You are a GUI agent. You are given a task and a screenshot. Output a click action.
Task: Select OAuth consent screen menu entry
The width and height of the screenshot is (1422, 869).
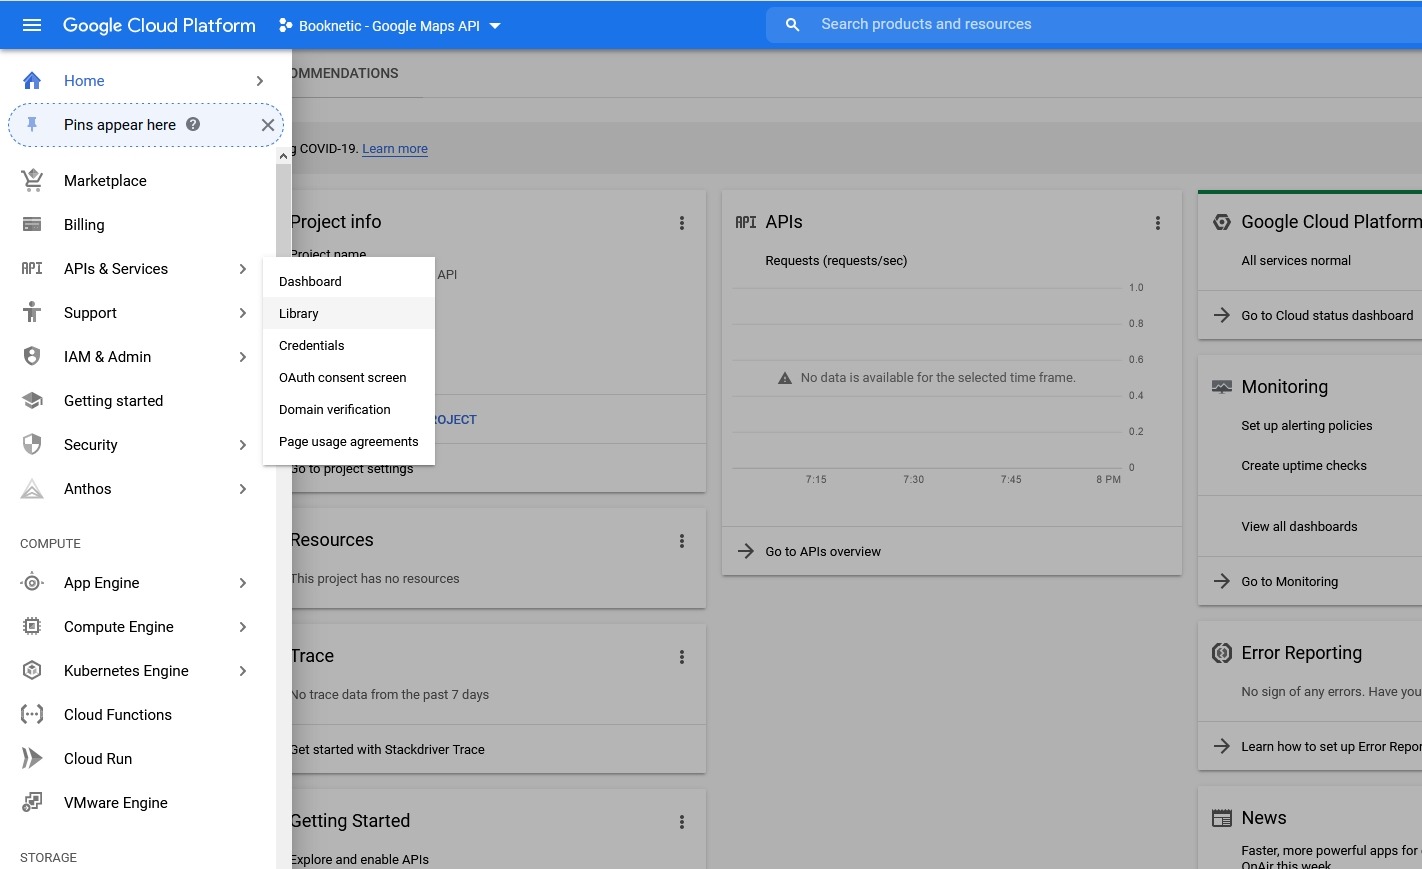coord(349,377)
